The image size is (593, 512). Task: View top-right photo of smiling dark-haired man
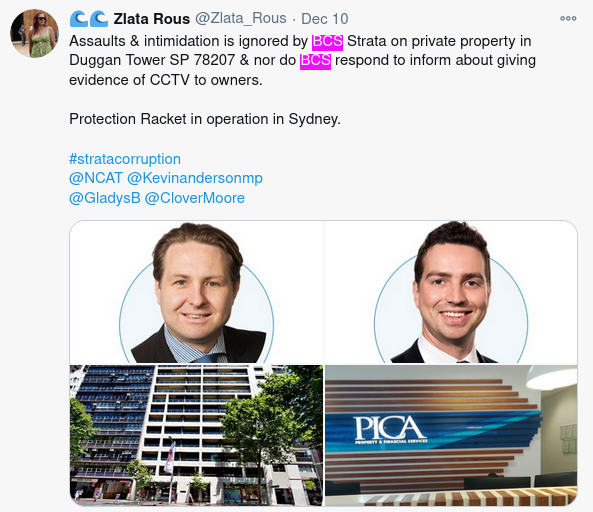(x=451, y=292)
